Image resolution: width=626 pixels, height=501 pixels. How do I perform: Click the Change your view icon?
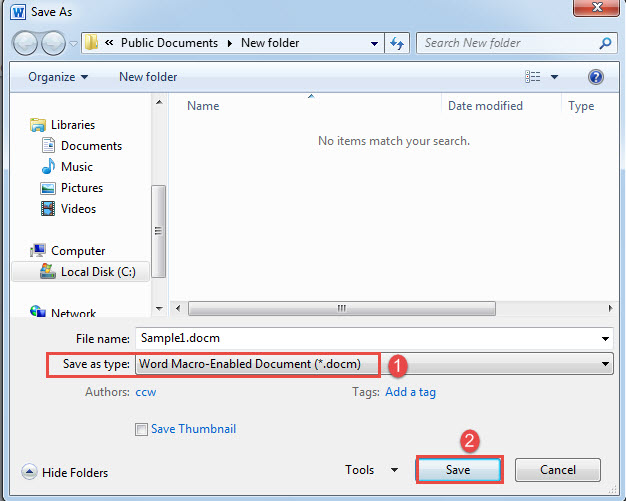point(534,77)
